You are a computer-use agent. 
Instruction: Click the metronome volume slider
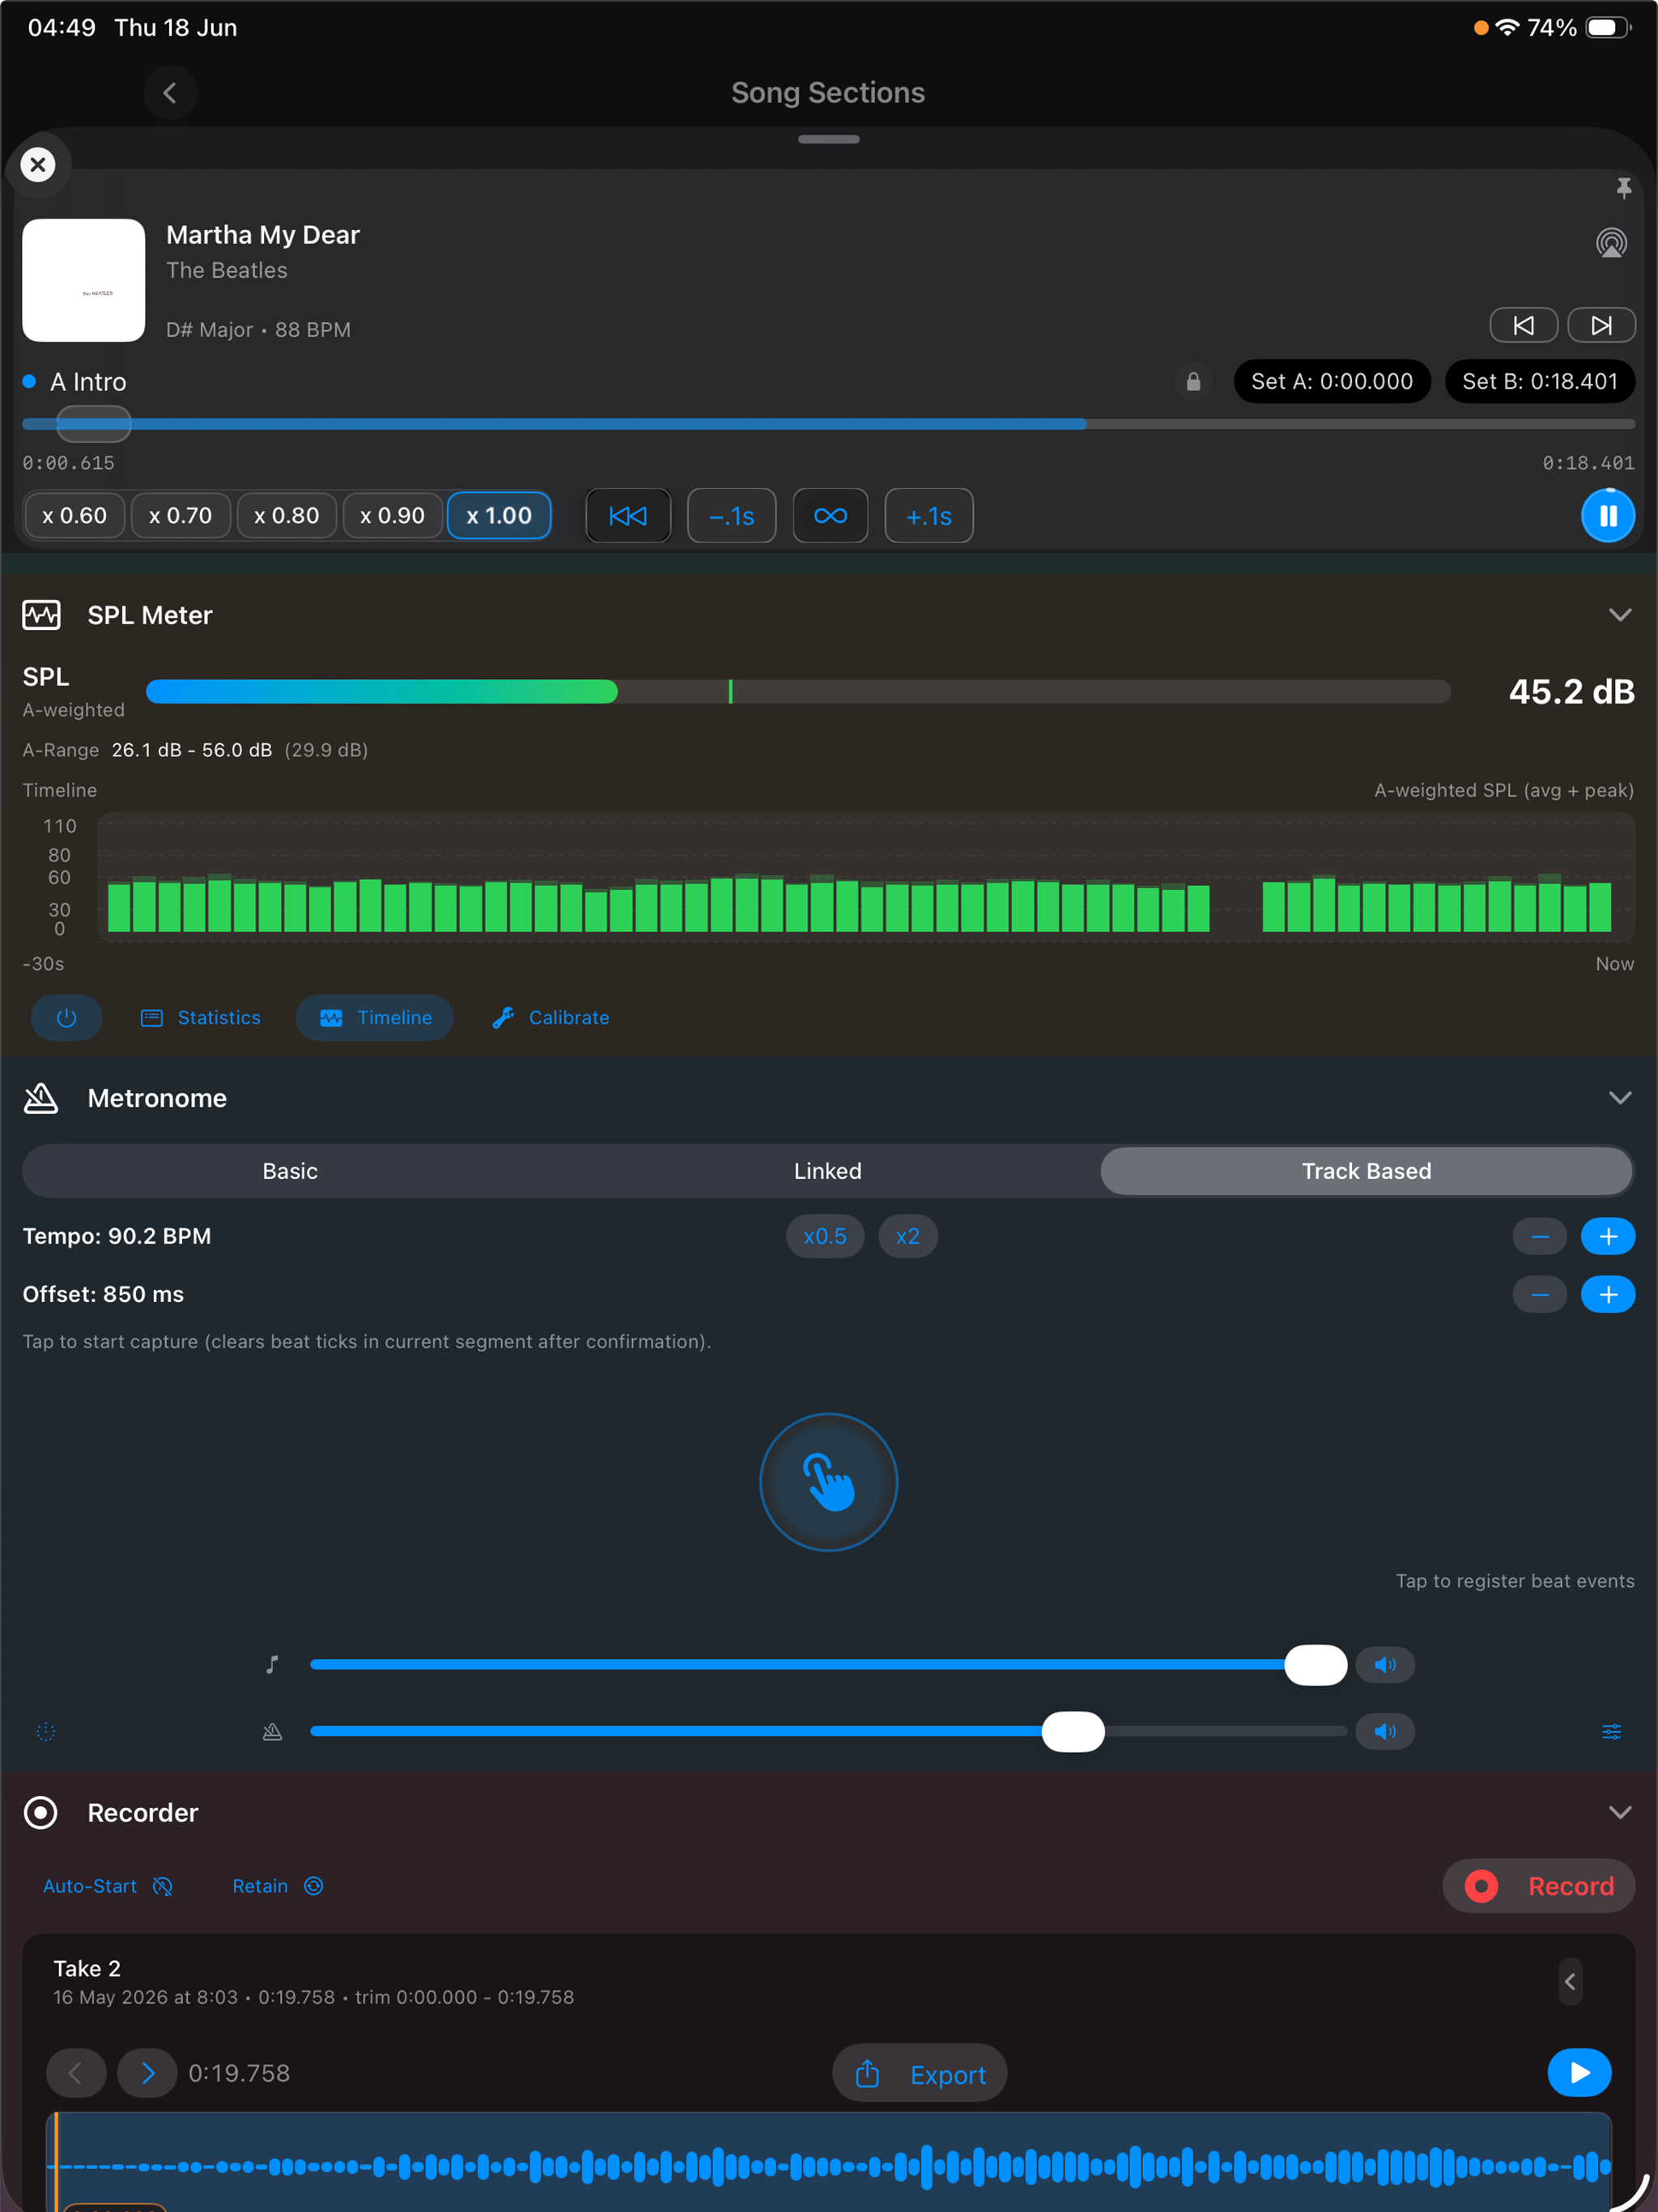tap(828, 1732)
